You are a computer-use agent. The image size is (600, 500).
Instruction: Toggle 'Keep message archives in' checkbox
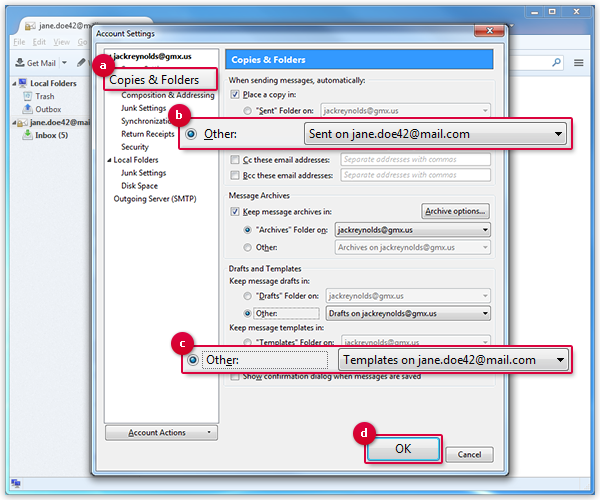coord(235,212)
